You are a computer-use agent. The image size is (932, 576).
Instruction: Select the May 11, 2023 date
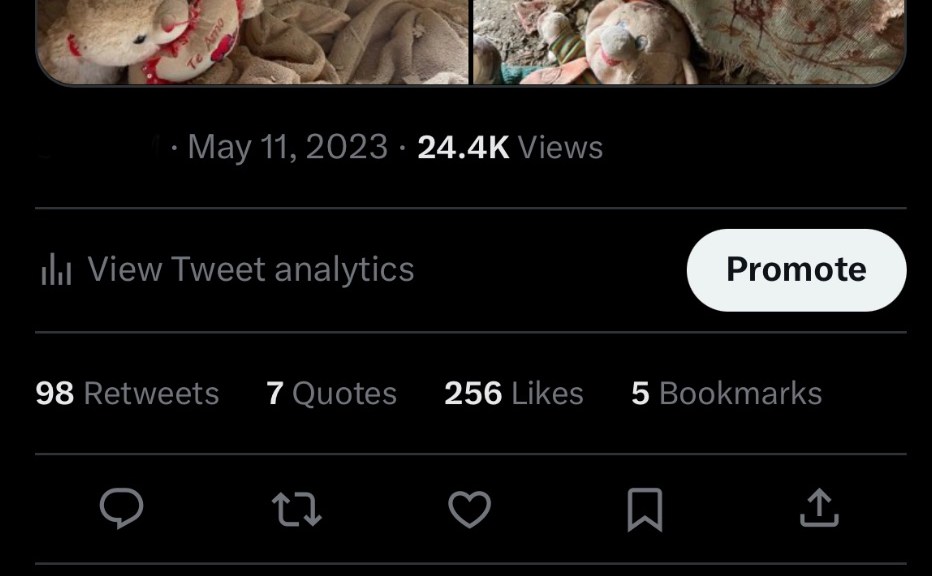(288, 148)
